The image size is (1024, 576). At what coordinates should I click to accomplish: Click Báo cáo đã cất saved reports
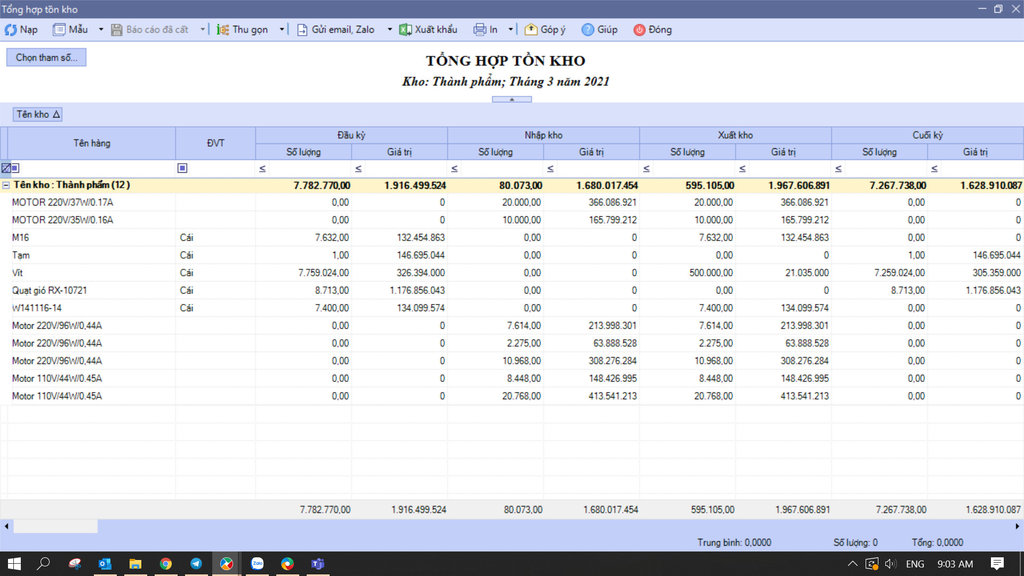click(150, 30)
